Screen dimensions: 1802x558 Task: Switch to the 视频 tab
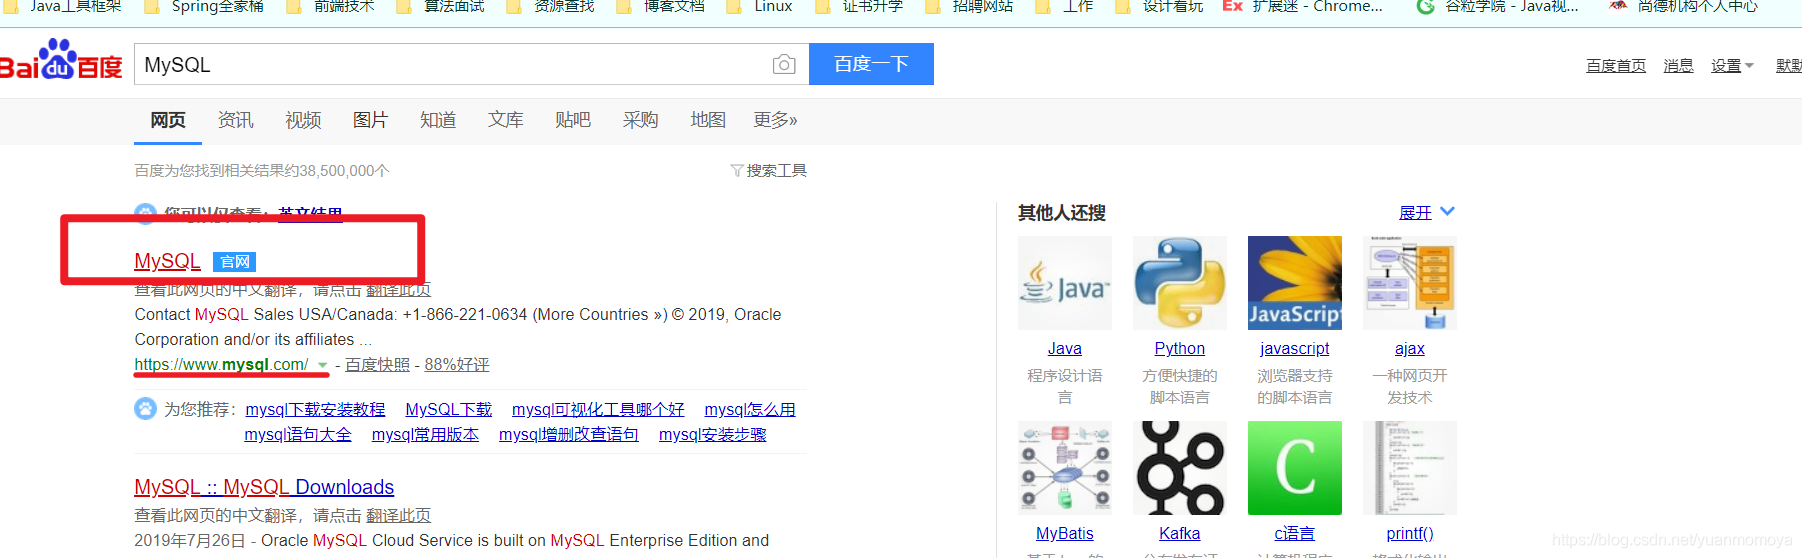click(x=303, y=120)
